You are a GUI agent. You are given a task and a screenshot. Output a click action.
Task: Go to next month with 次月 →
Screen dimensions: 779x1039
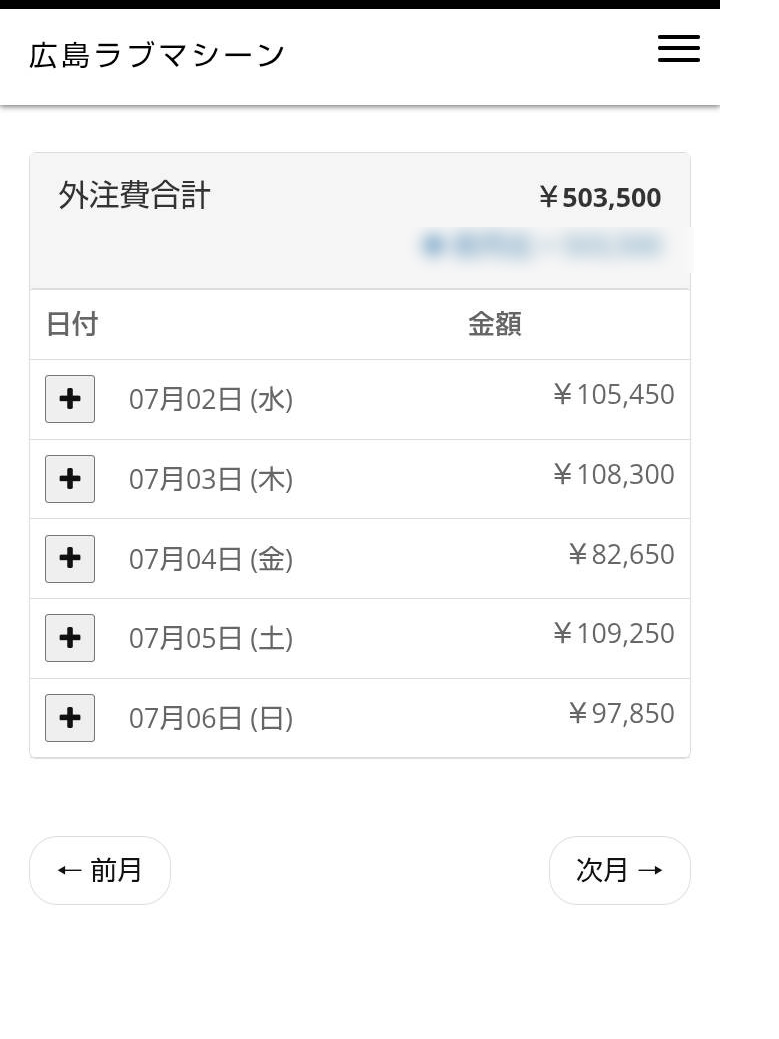[x=619, y=870]
